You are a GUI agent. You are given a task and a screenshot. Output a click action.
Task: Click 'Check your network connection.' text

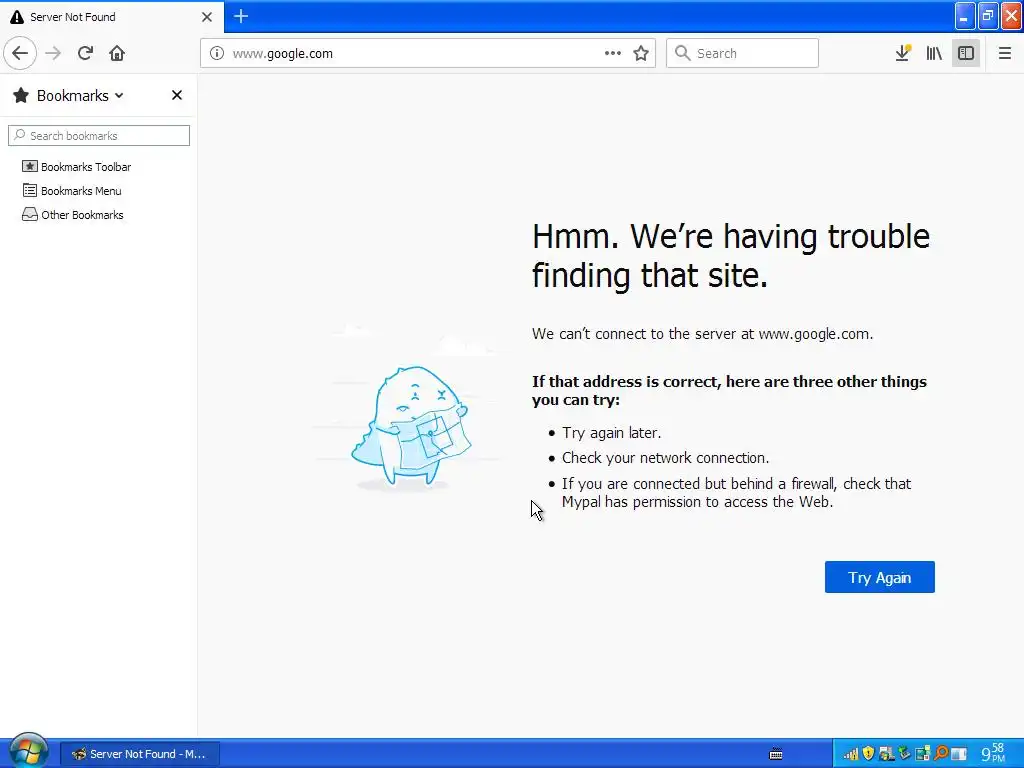(665, 458)
